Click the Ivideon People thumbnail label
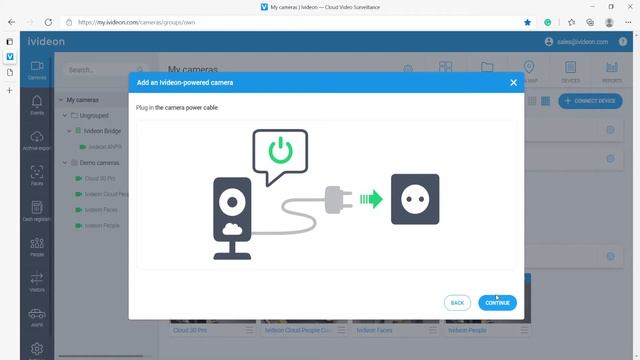This screenshot has height=360, width=640. (x=467, y=330)
